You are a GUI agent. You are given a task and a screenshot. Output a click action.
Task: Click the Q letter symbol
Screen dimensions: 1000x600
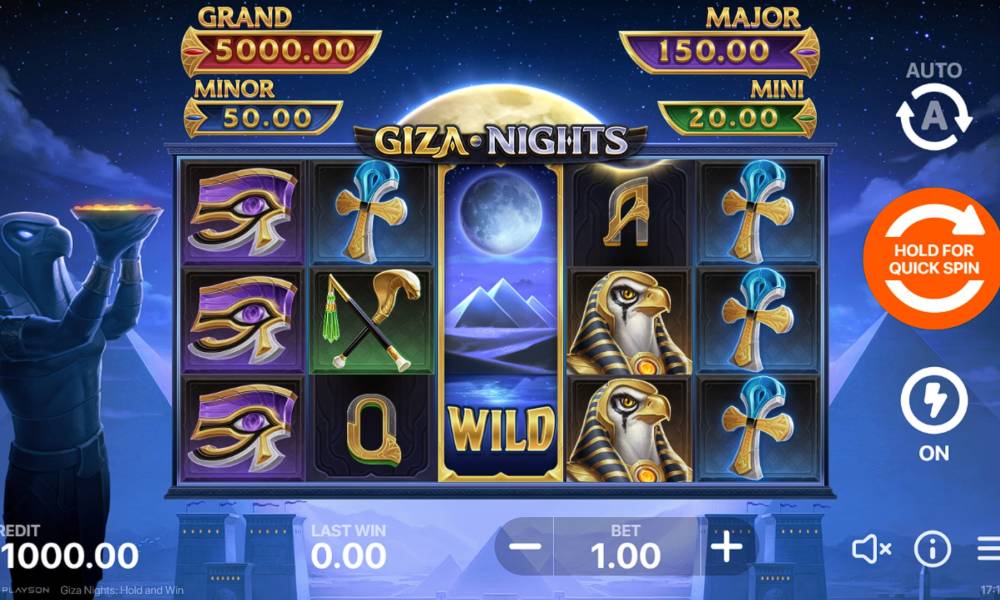pyautogui.click(x=371, y=428)
